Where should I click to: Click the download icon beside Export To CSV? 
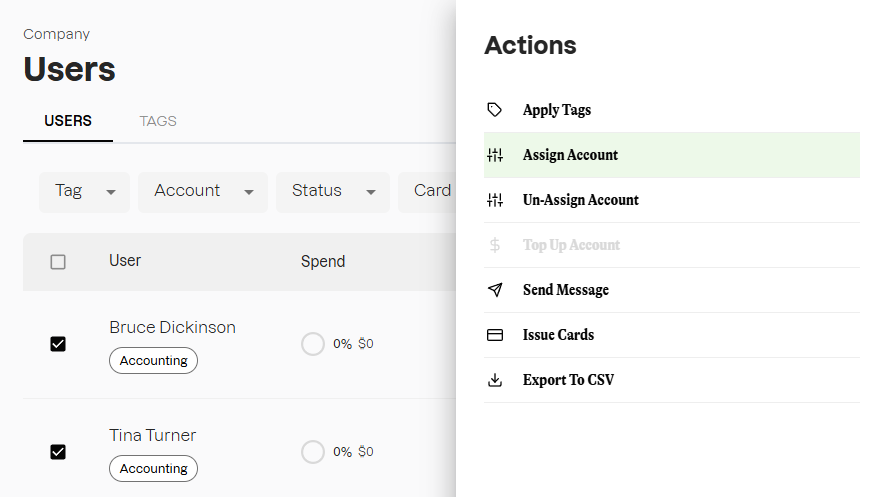click(495, 380)
